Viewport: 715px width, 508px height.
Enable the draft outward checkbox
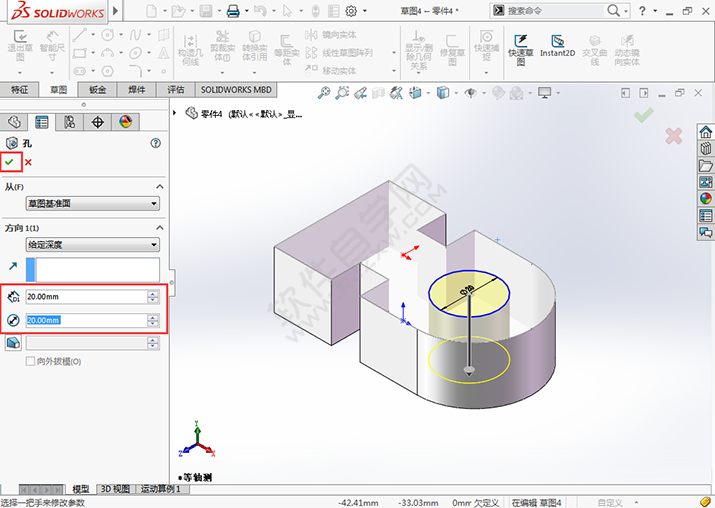31,361
